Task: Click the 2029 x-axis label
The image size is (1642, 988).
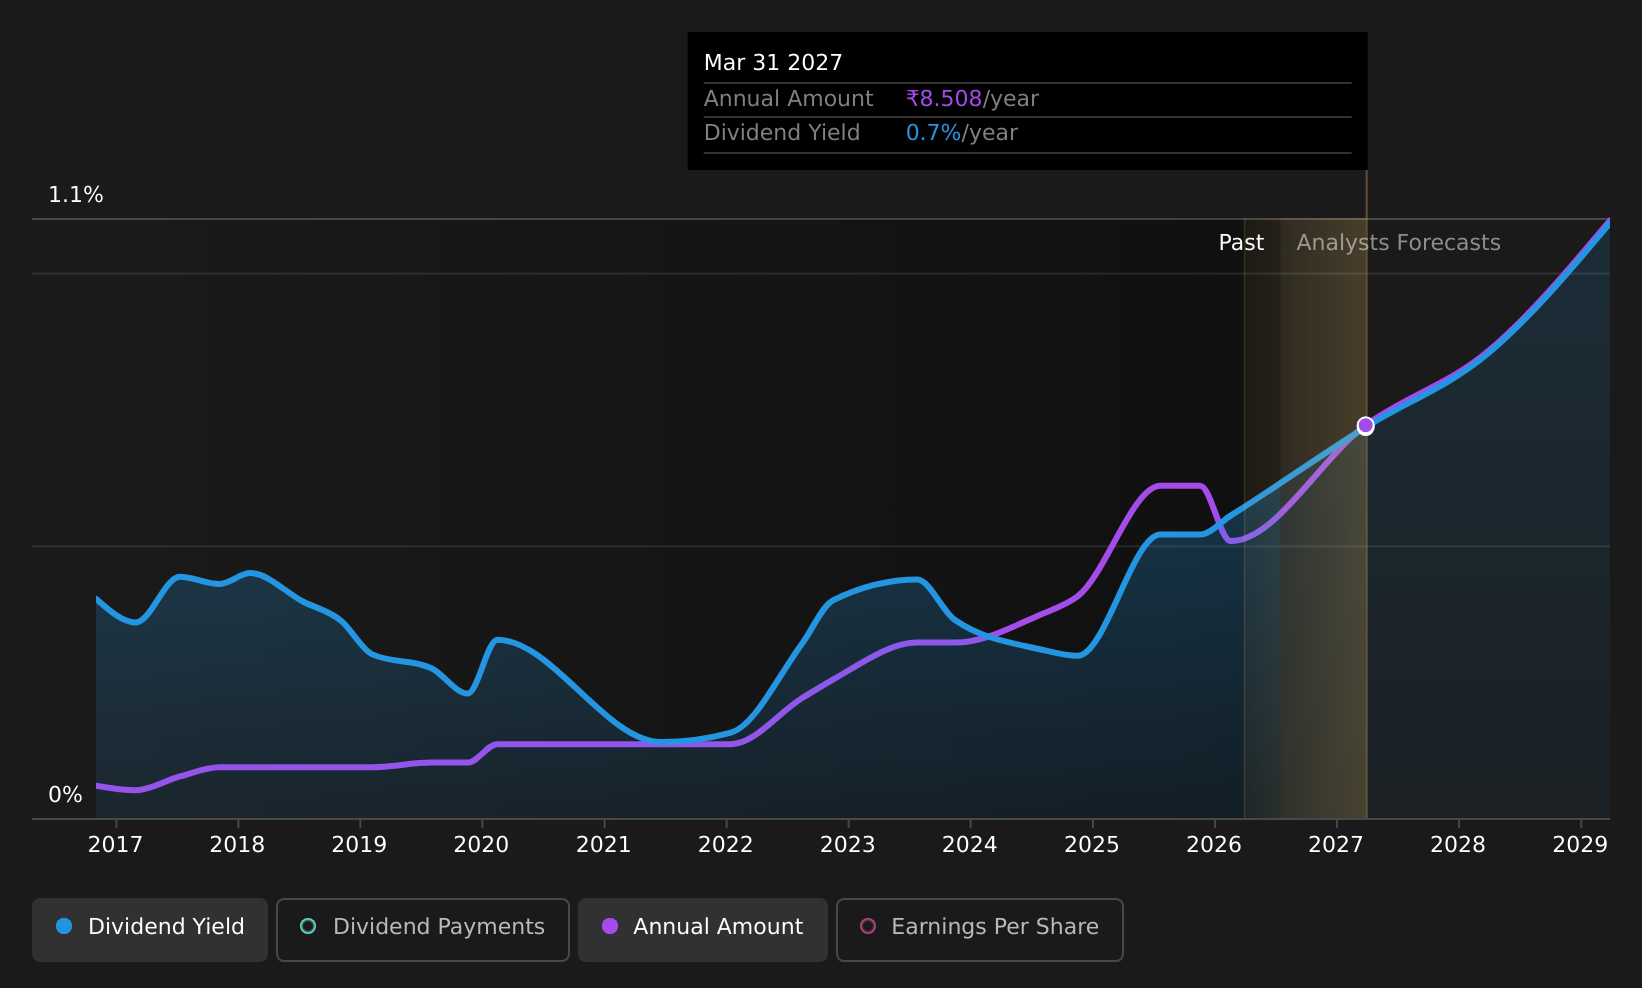Action: pyautogui.click(x=1579, y=845)
